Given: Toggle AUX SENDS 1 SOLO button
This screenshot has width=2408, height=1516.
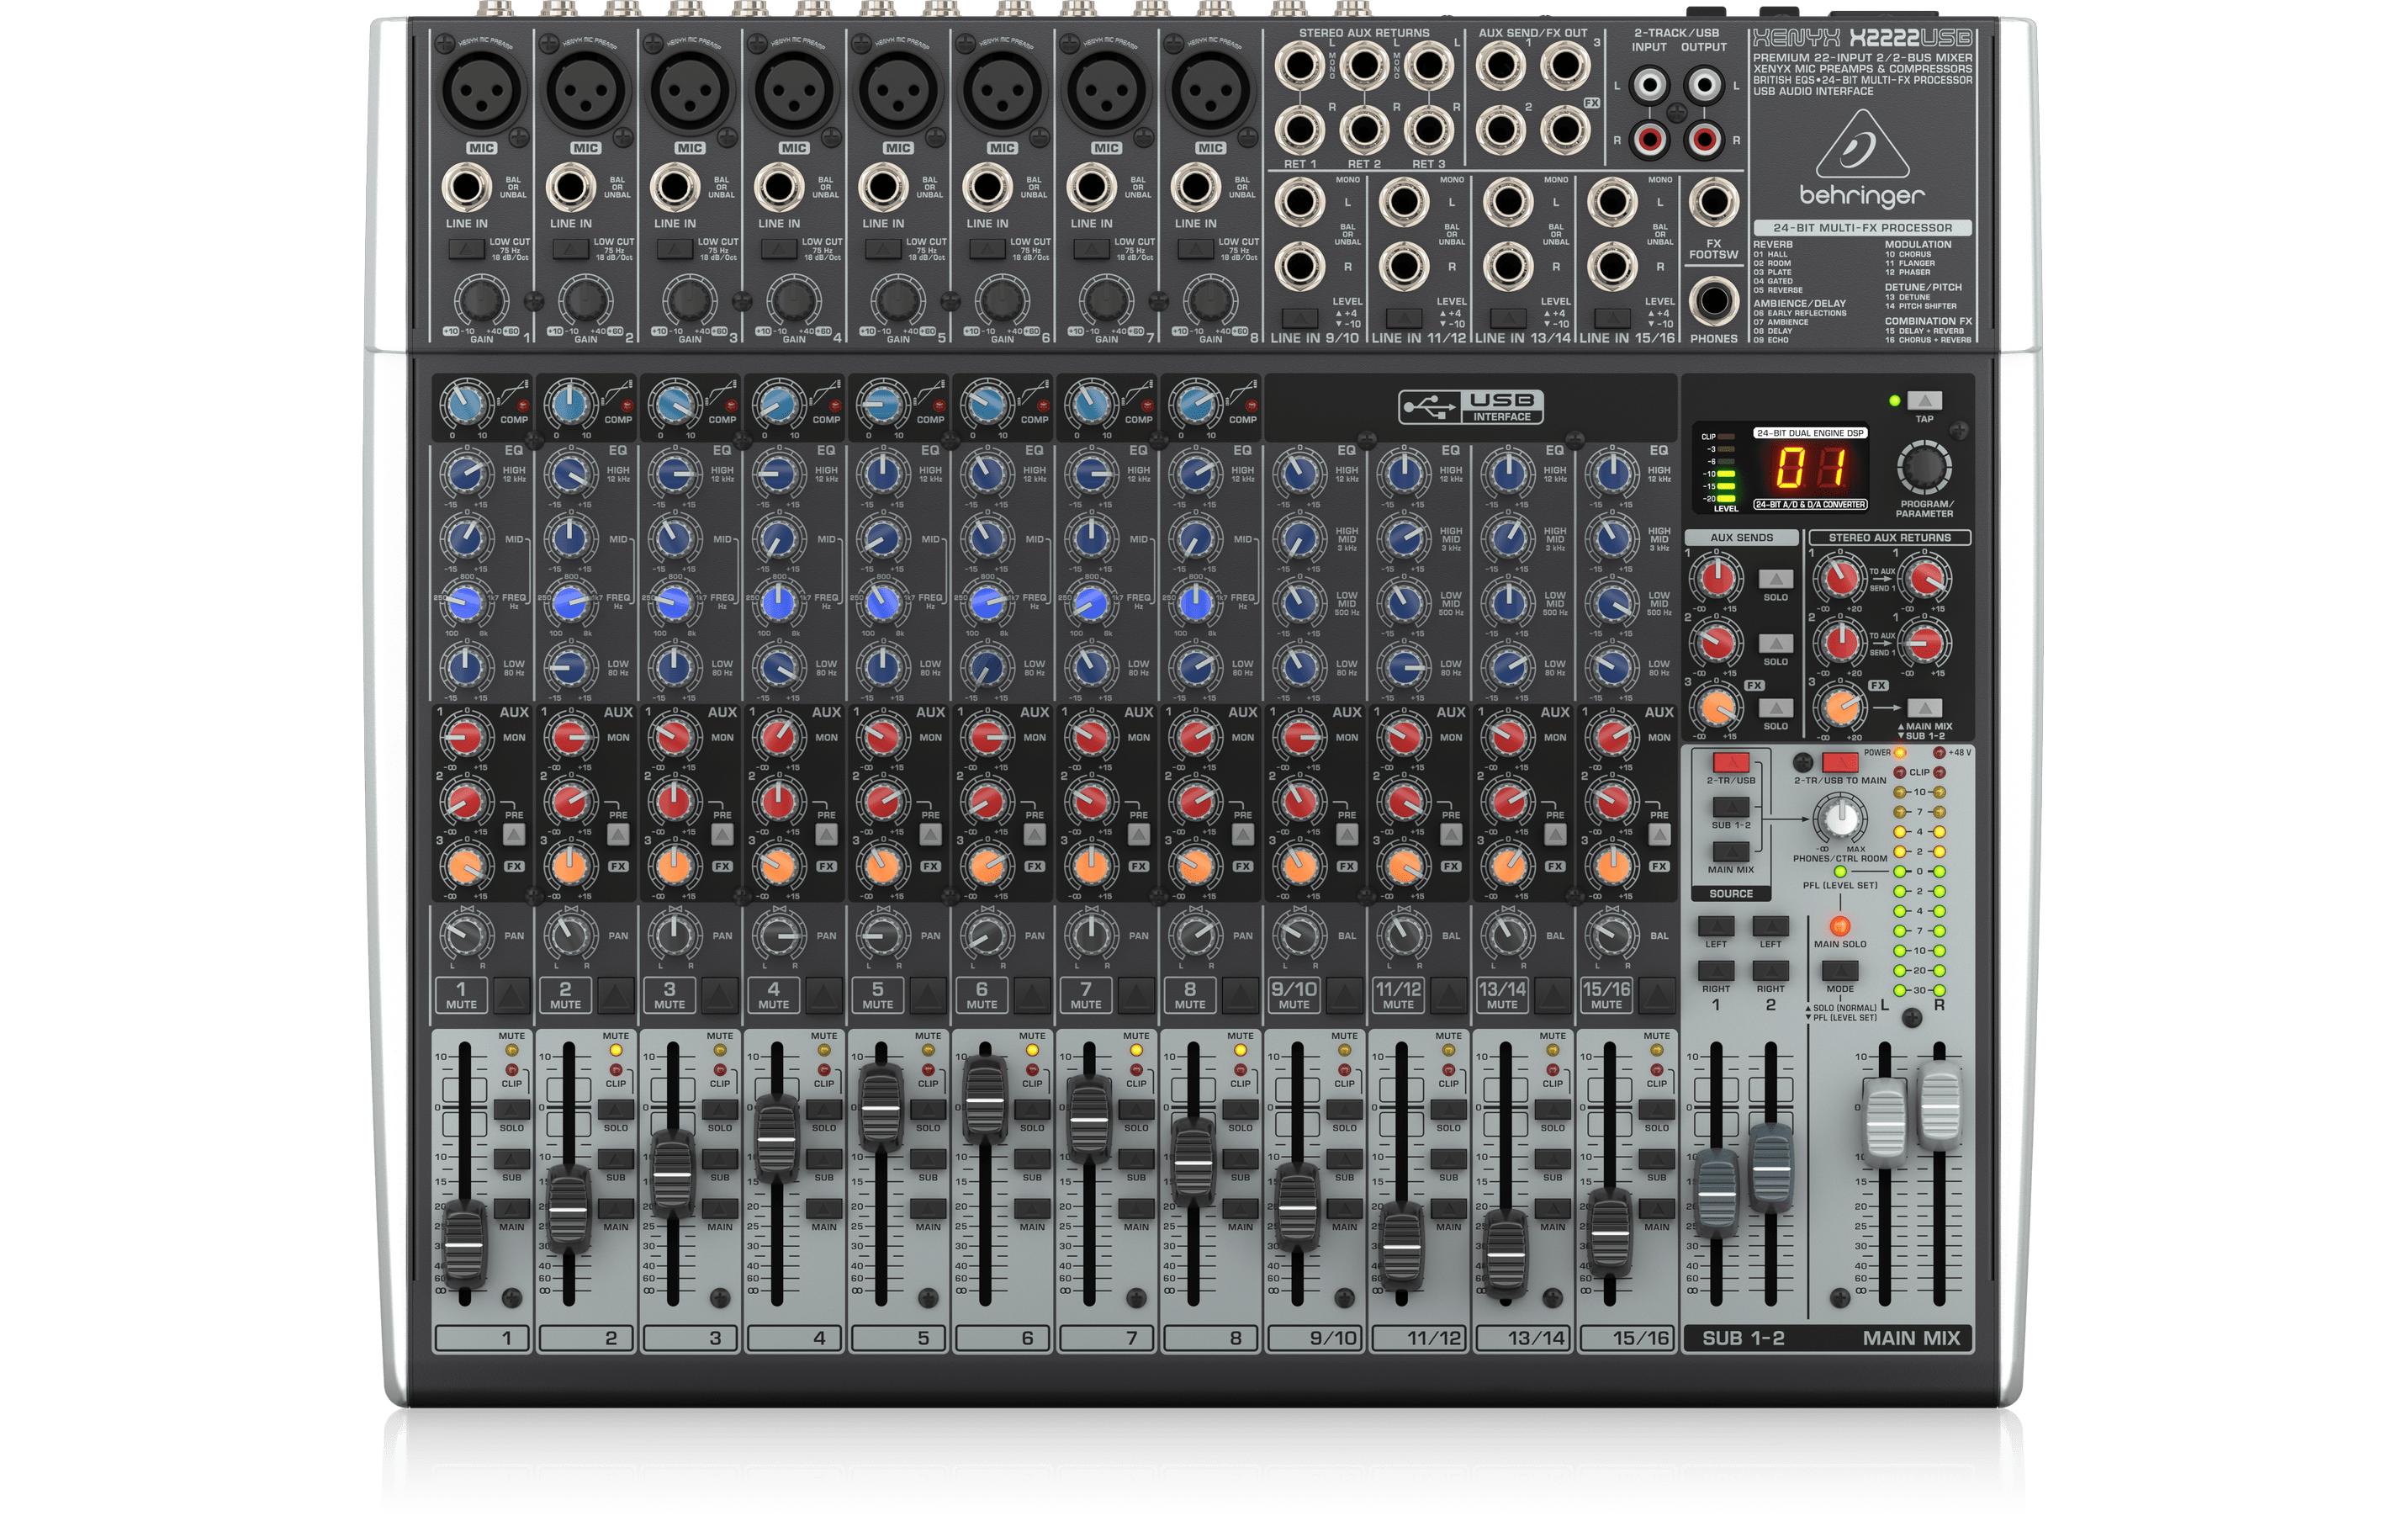Looking at the screenshot, I should 1775,579.
